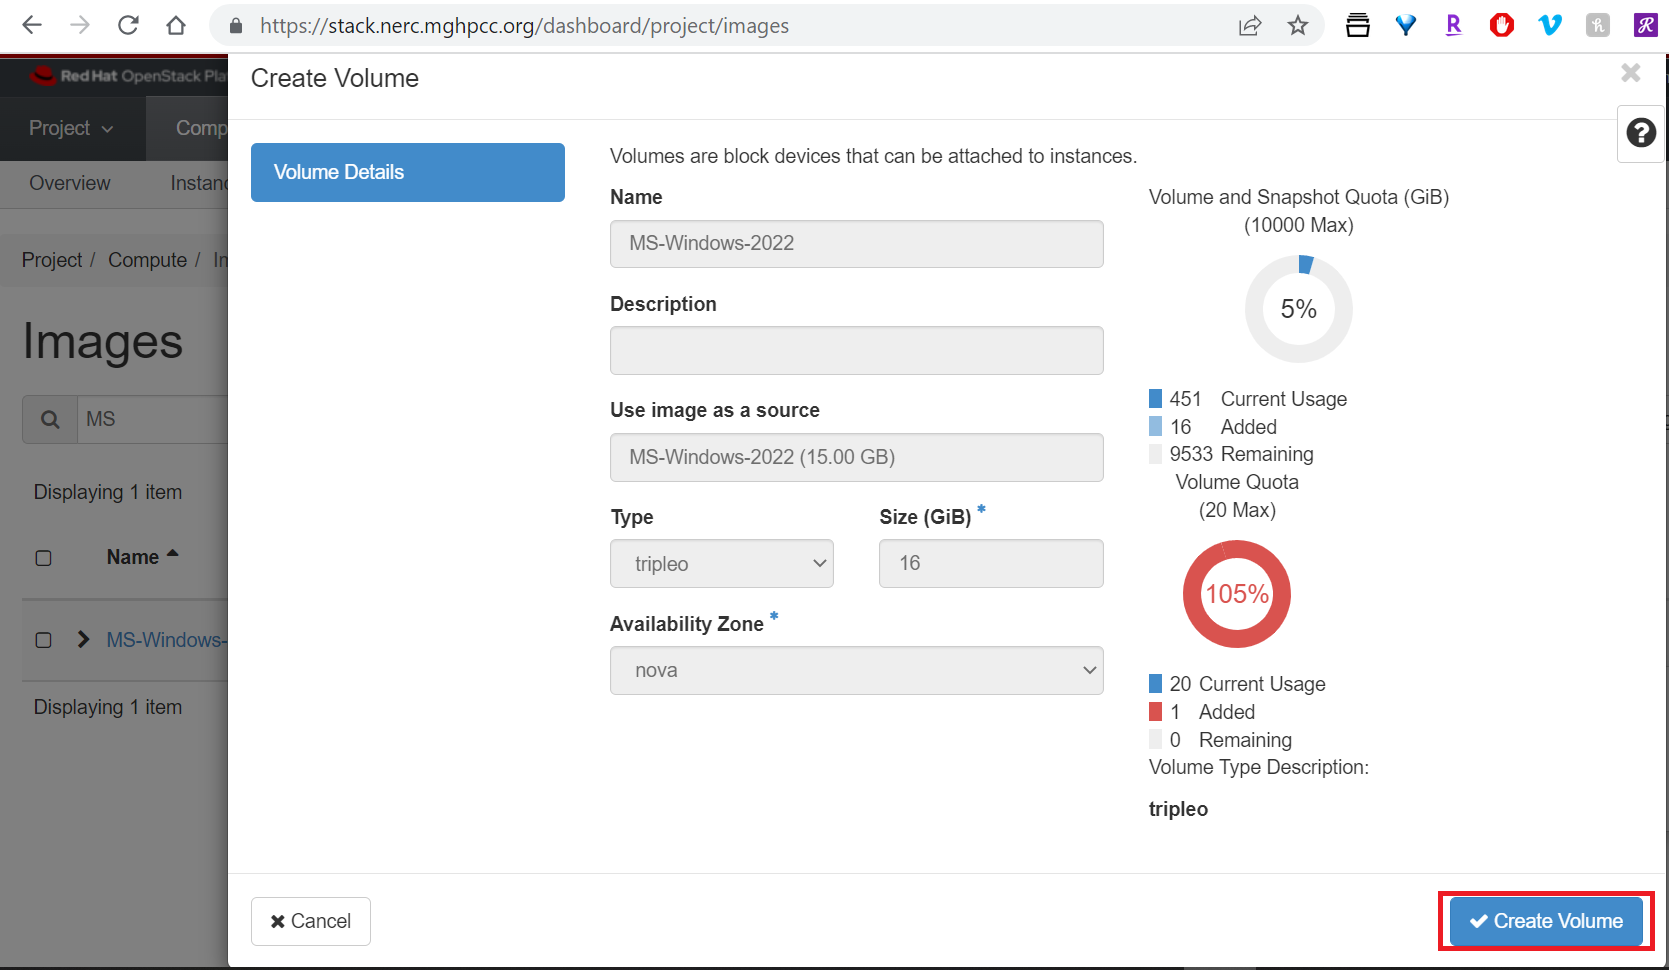
Task: Expand the MS-Windows image row chevron
Action: point(84,639)
